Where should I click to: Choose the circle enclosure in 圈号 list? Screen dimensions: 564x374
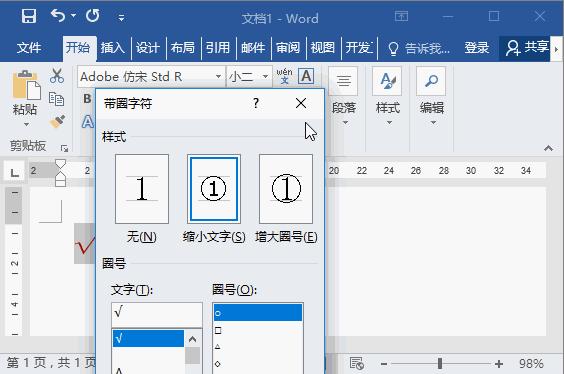point(258,313)
